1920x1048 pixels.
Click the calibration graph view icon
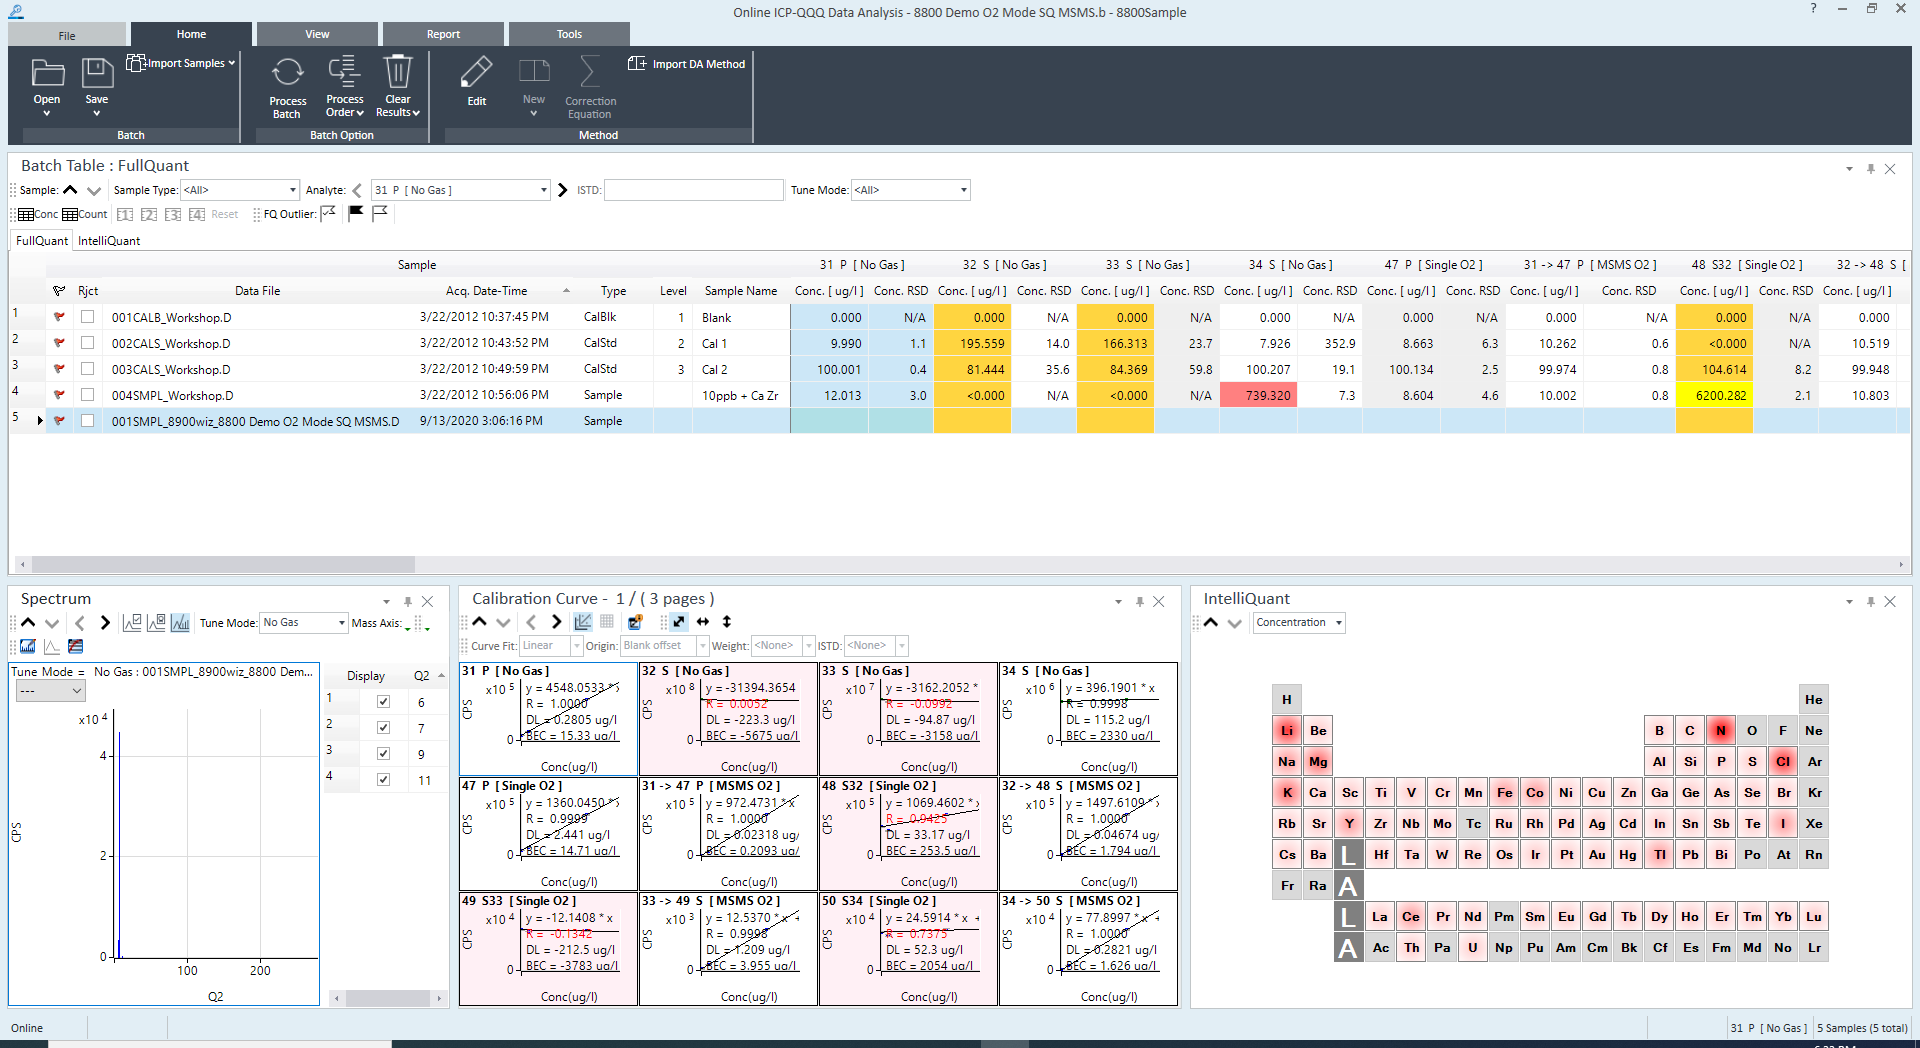coord(582,622)
